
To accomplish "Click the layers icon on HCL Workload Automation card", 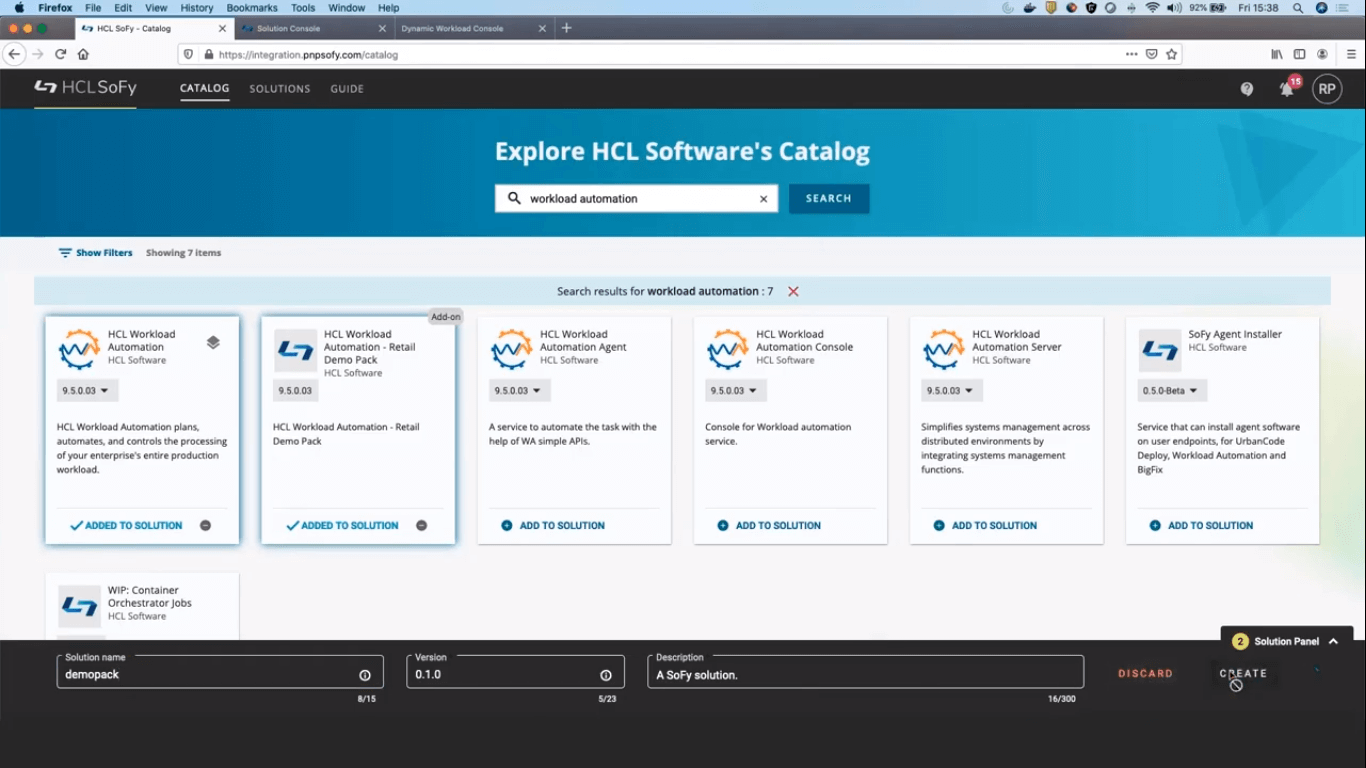I will pyautogui.click(x=213, y=341).
